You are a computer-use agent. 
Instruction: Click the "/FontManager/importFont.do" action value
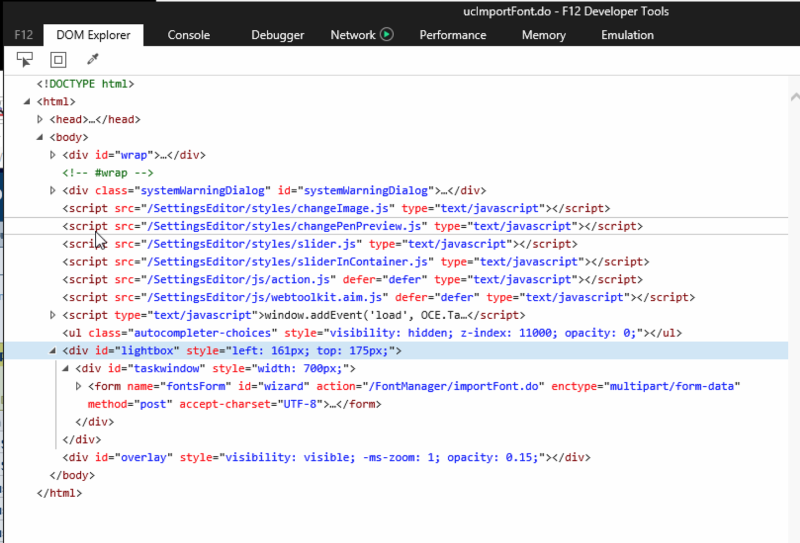(454, 386)
